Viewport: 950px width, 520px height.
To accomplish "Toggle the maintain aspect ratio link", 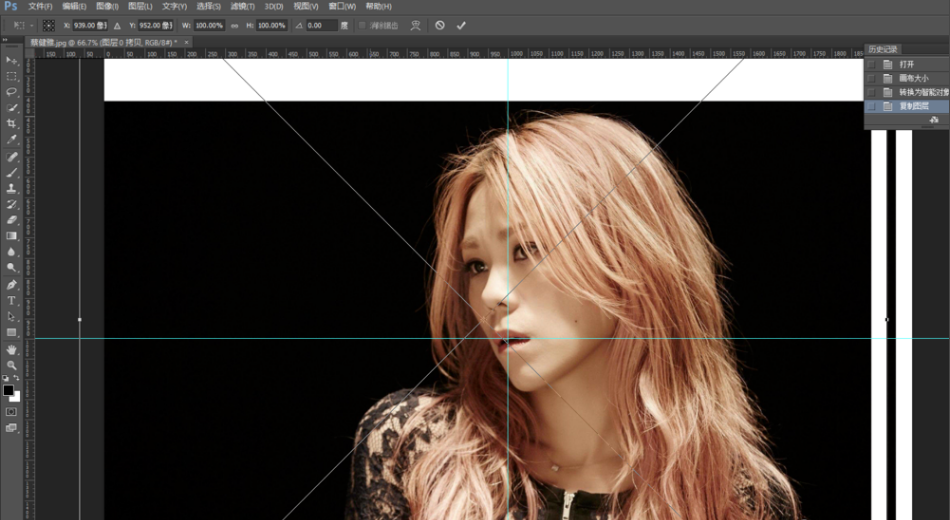I will [234, 25].
